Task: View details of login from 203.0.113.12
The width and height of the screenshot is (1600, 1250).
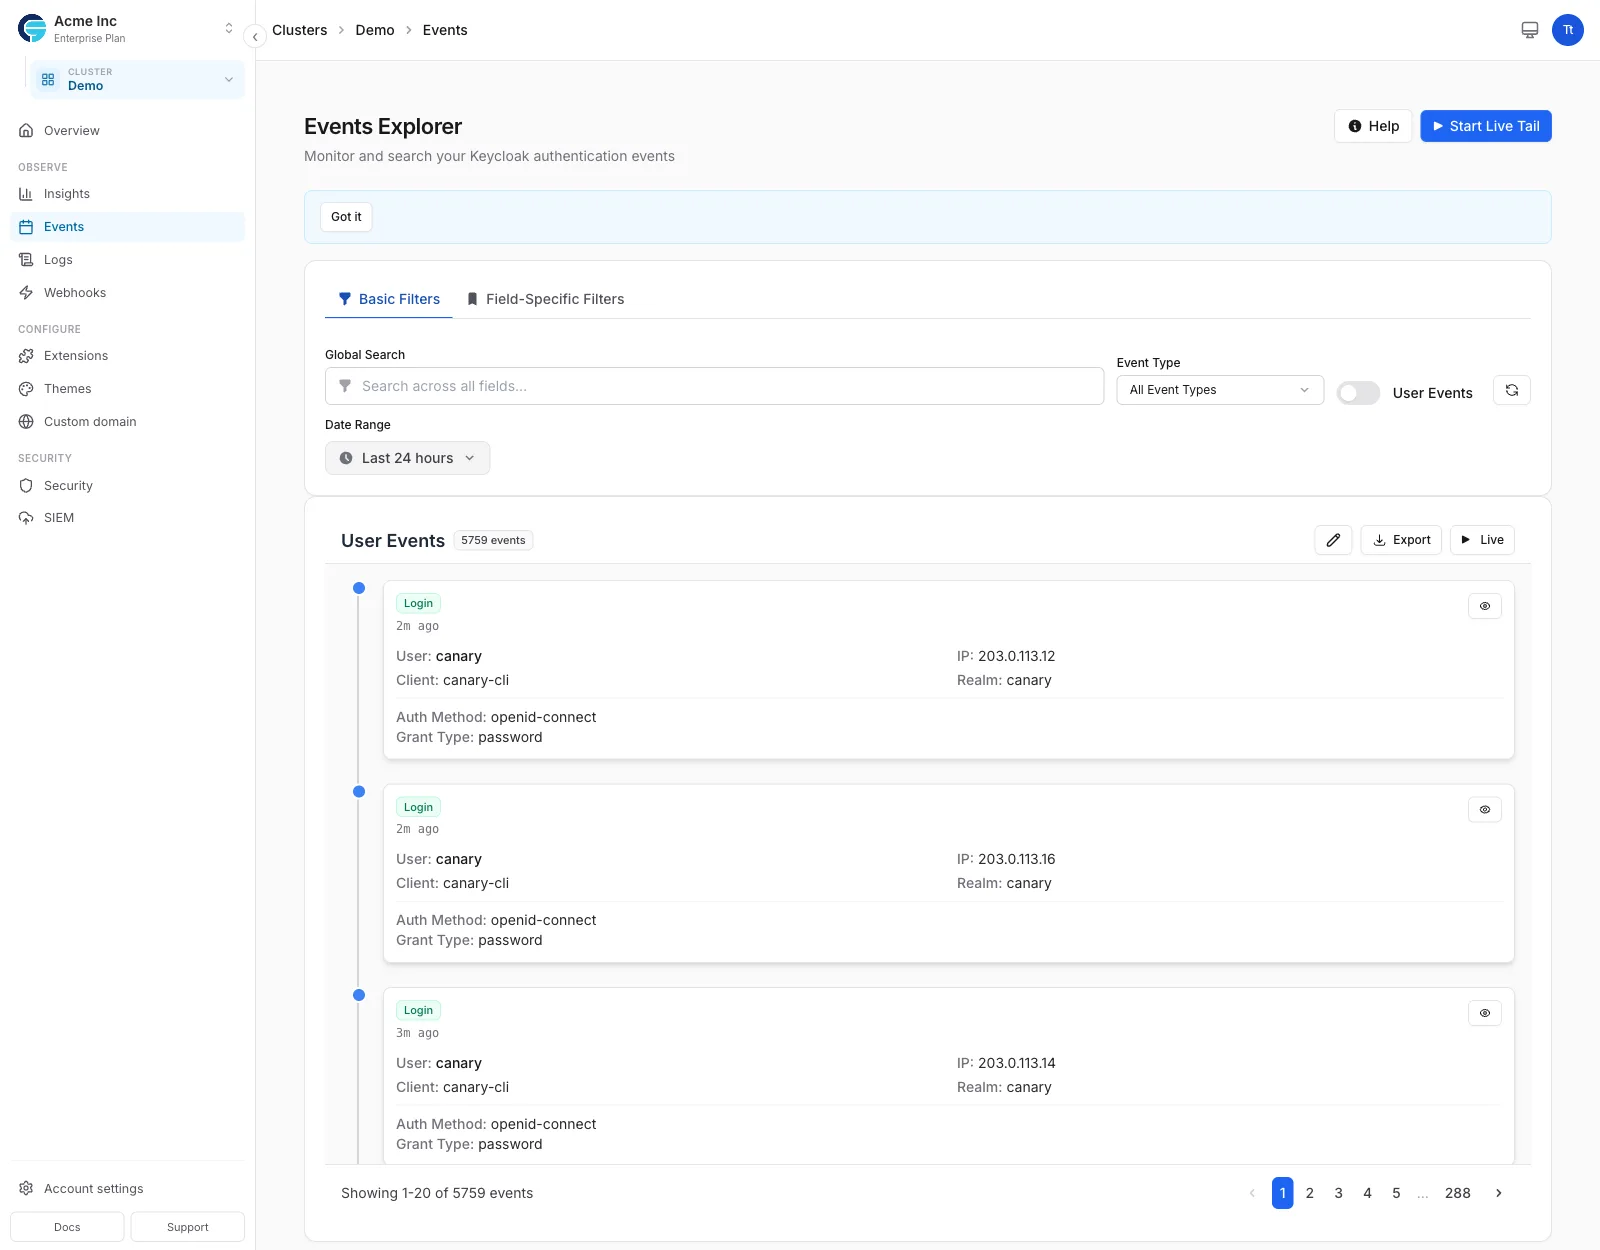Action: tap(1484, 606)
